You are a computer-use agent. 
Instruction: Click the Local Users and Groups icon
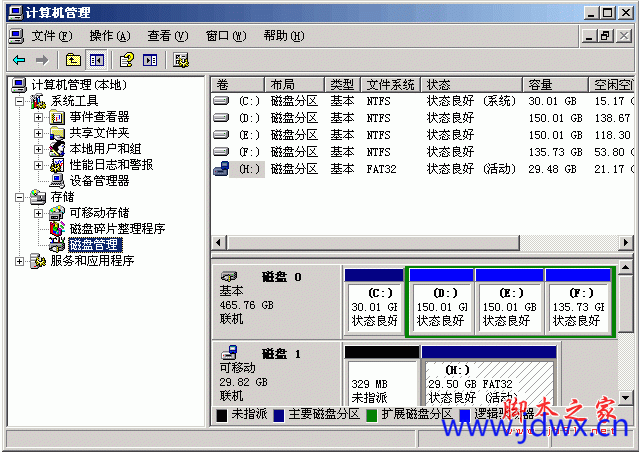tap(57, 149)
